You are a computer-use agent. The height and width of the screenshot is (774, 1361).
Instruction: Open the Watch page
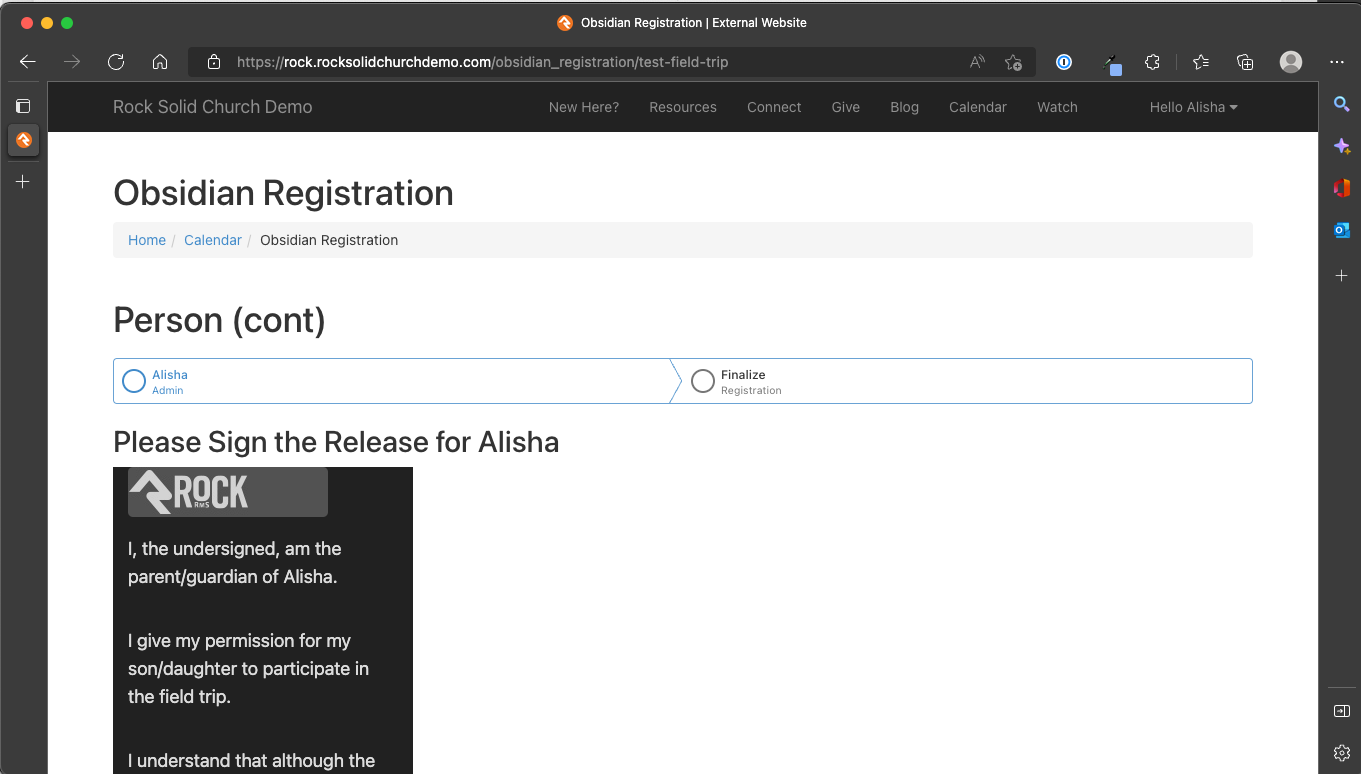pyautogui.click(x=1057, y=107)
